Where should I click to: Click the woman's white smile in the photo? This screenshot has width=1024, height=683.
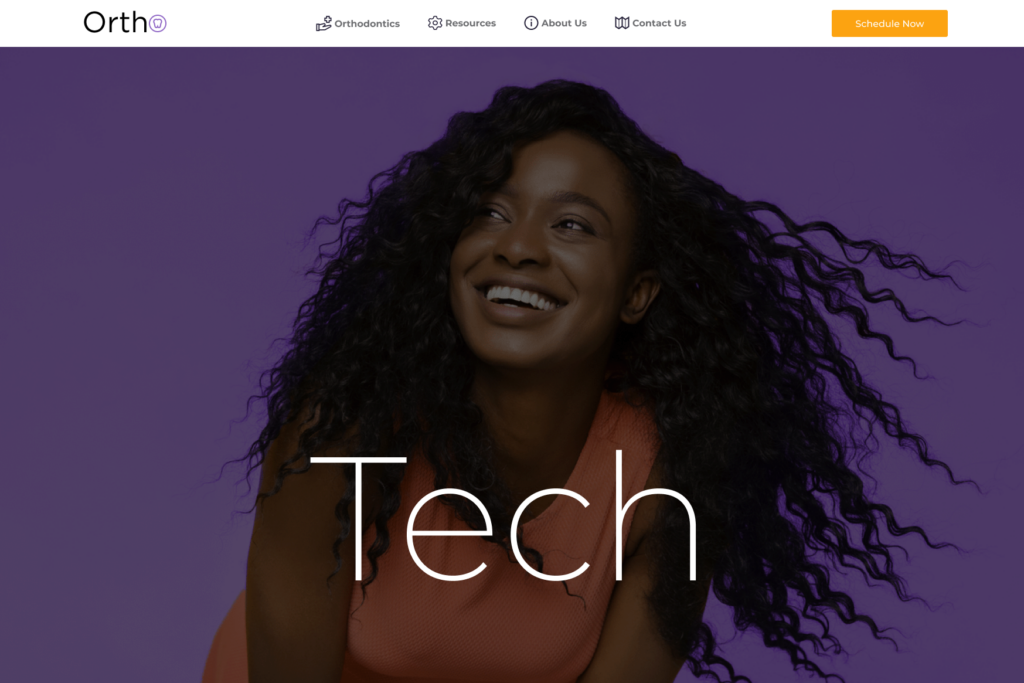pos(522,298)
